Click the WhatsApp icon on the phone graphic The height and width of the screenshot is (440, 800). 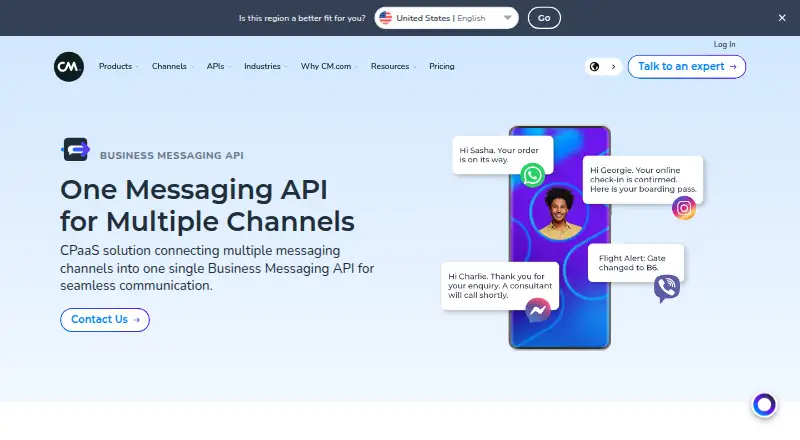click(532, 175)
